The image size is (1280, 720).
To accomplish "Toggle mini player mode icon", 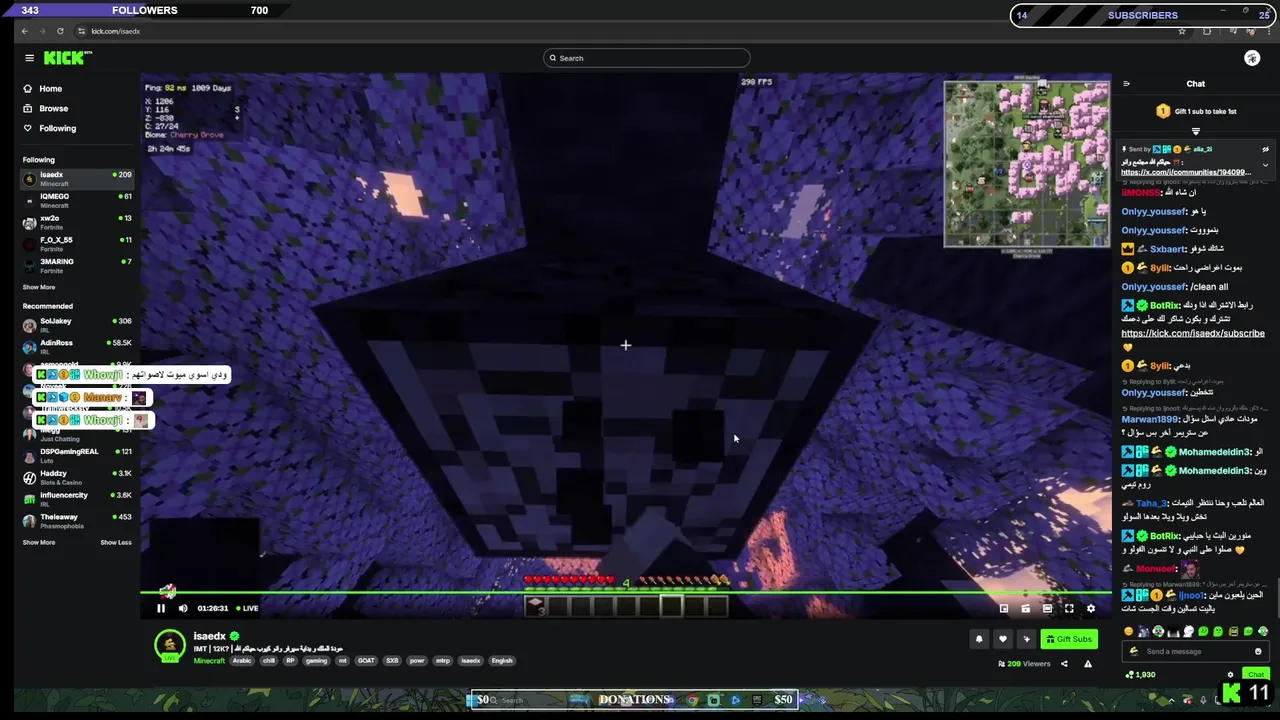I will click(x=1004, y=608).
